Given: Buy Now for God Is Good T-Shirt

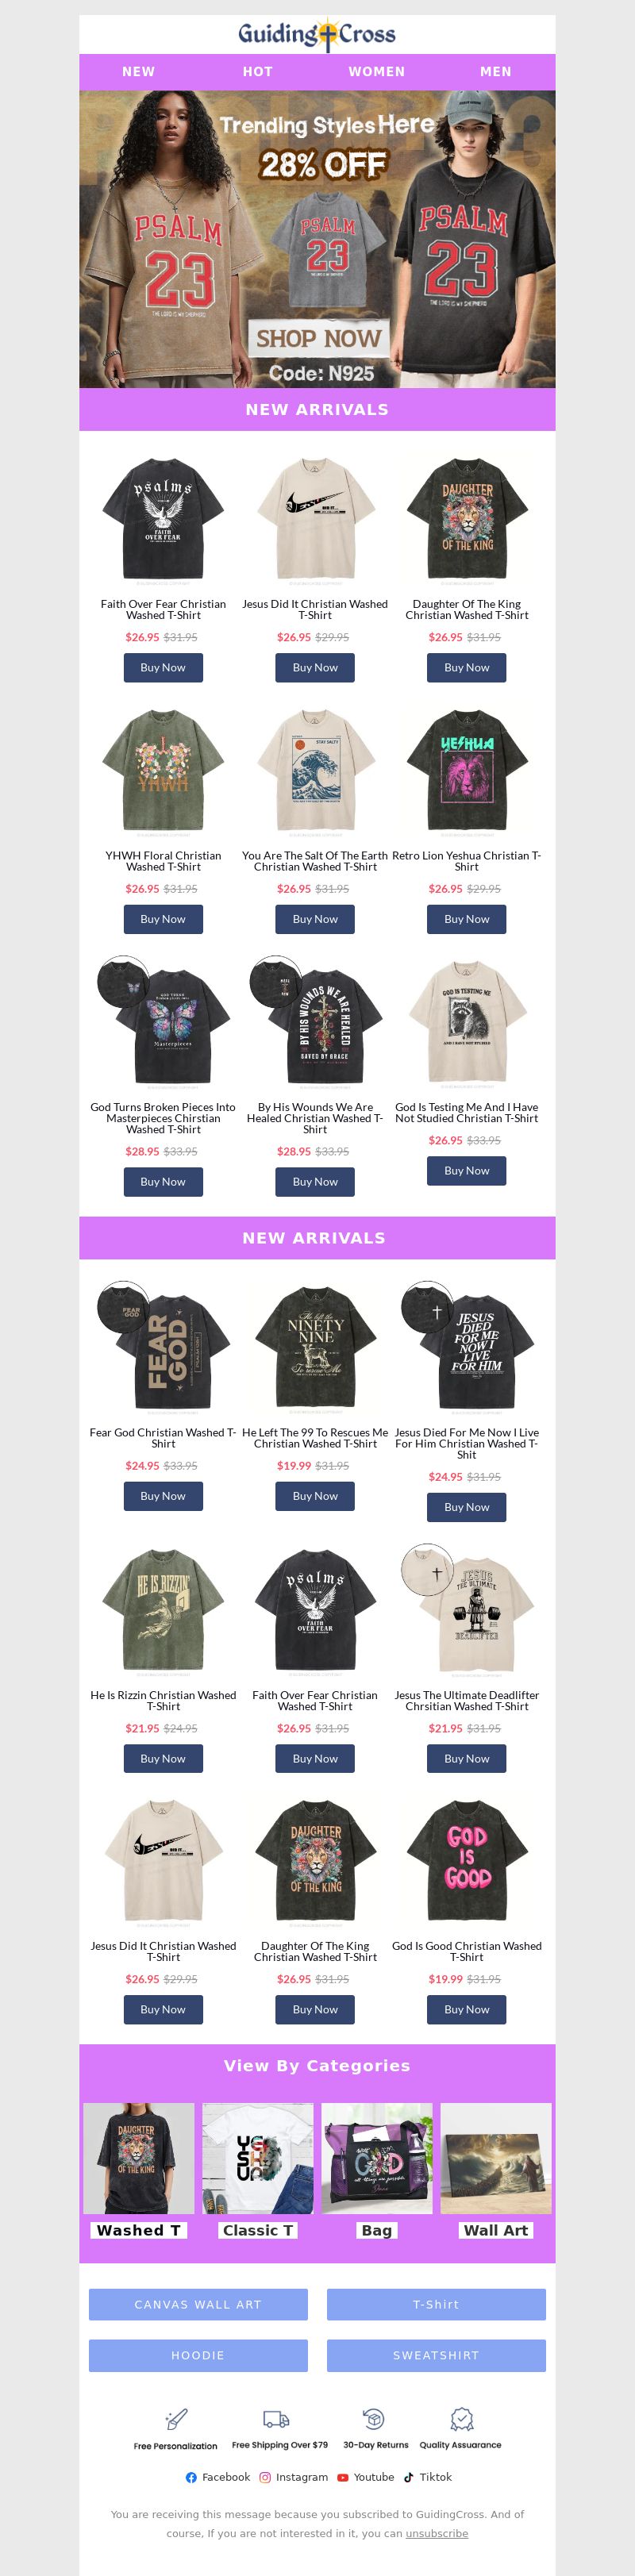Looking at the screenshot, I should (467, 2009).
